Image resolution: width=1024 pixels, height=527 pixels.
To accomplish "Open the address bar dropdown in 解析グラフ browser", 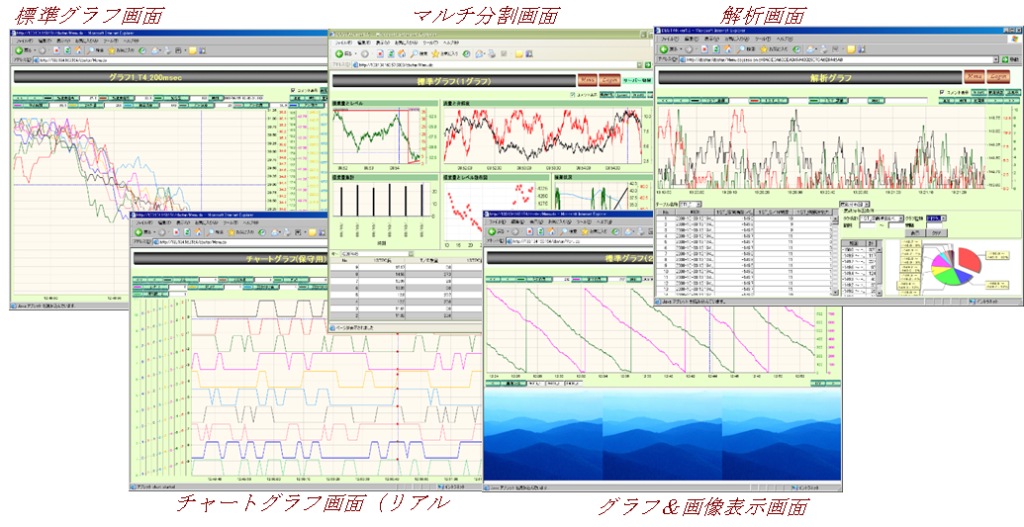I will (997, 60).
